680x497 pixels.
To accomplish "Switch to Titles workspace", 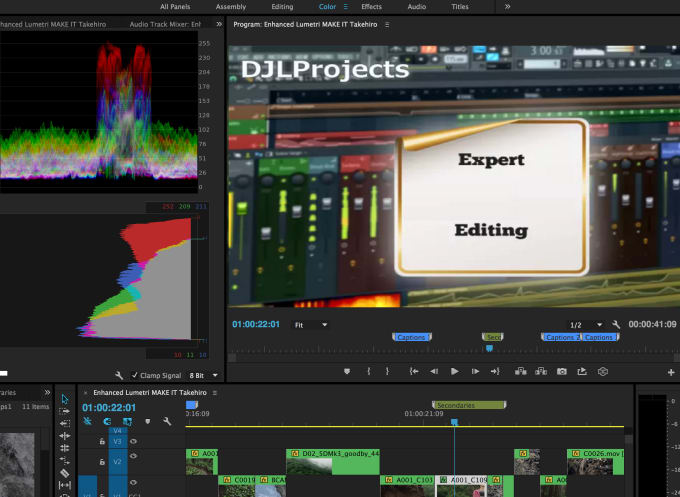I will click(460, 7).
